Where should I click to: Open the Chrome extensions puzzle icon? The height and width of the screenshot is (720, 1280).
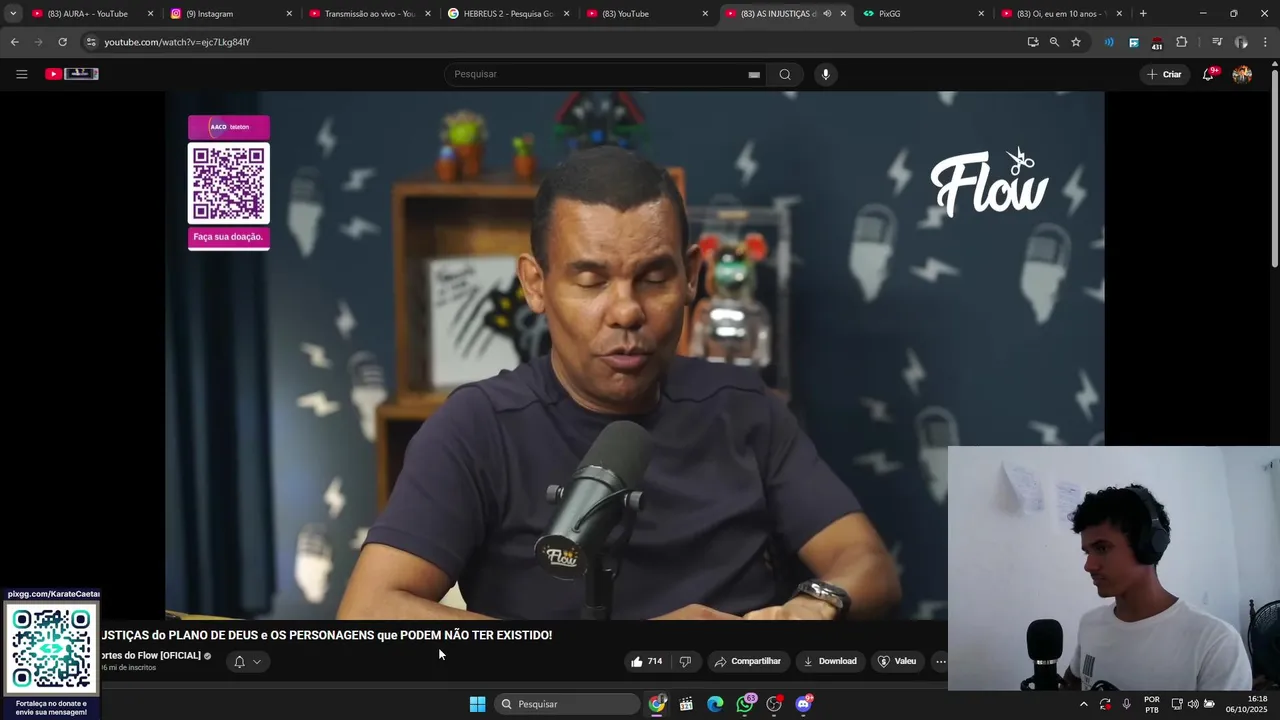(x=1181, y=42)
